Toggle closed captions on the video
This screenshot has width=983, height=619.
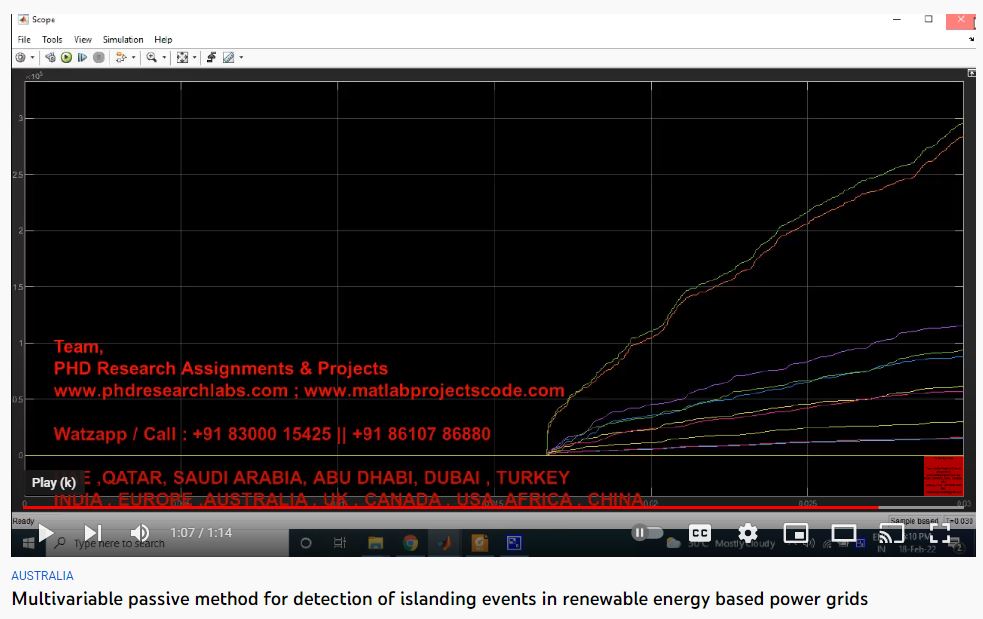(x=700, y=533)
